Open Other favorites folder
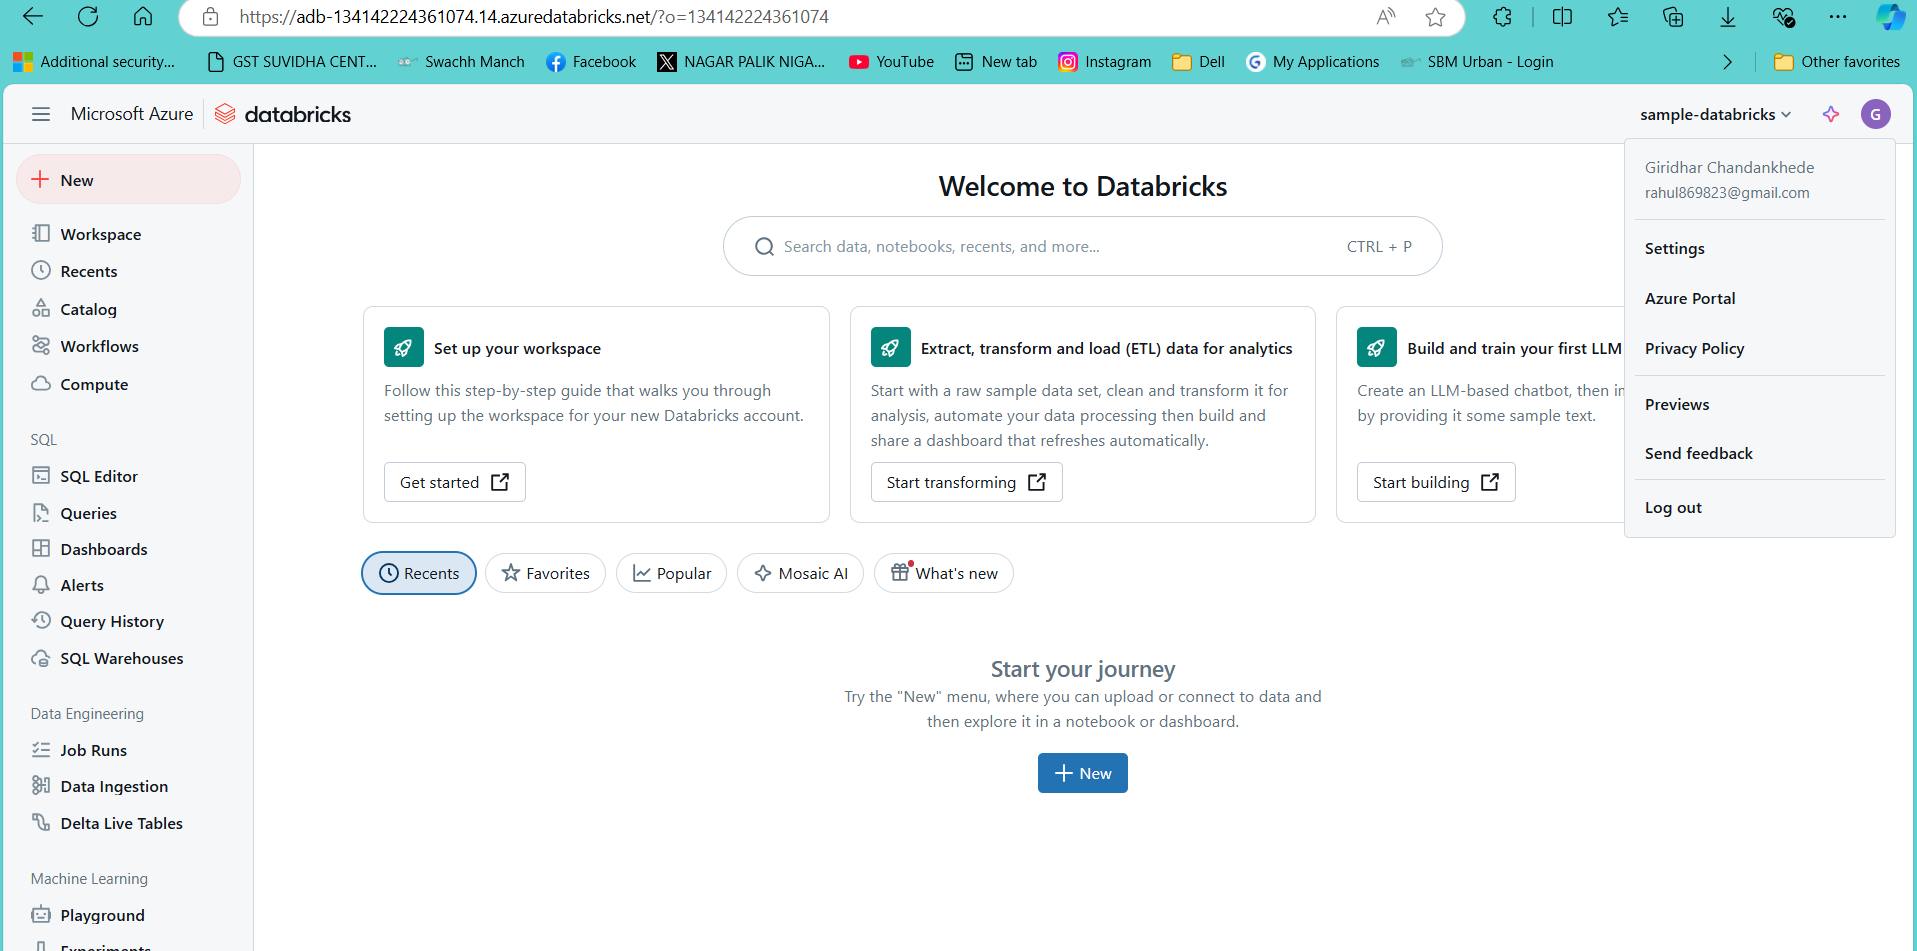 point(1837,62)
